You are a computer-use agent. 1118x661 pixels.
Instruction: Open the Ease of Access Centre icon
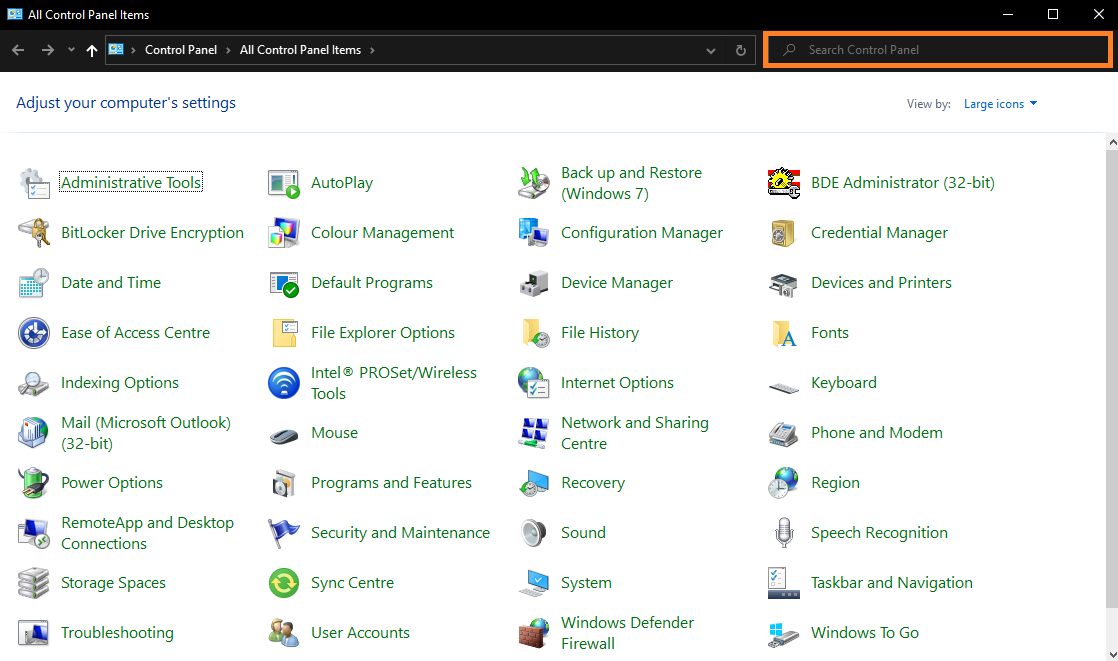[34, 333]
